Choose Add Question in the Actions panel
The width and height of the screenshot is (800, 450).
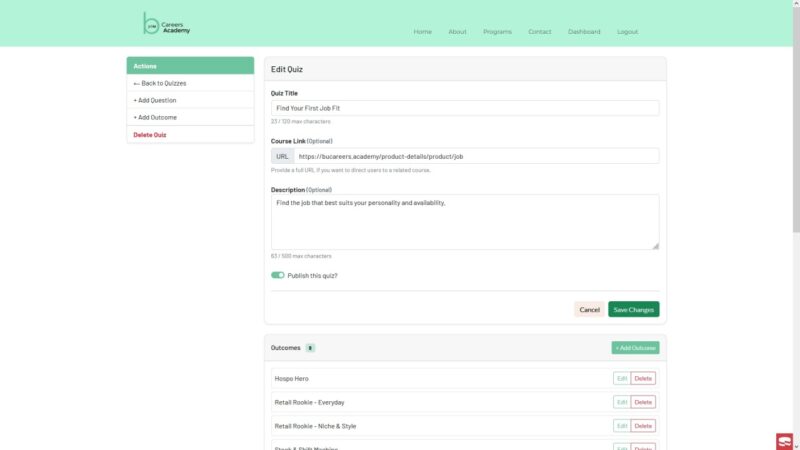tap(190, 100)
